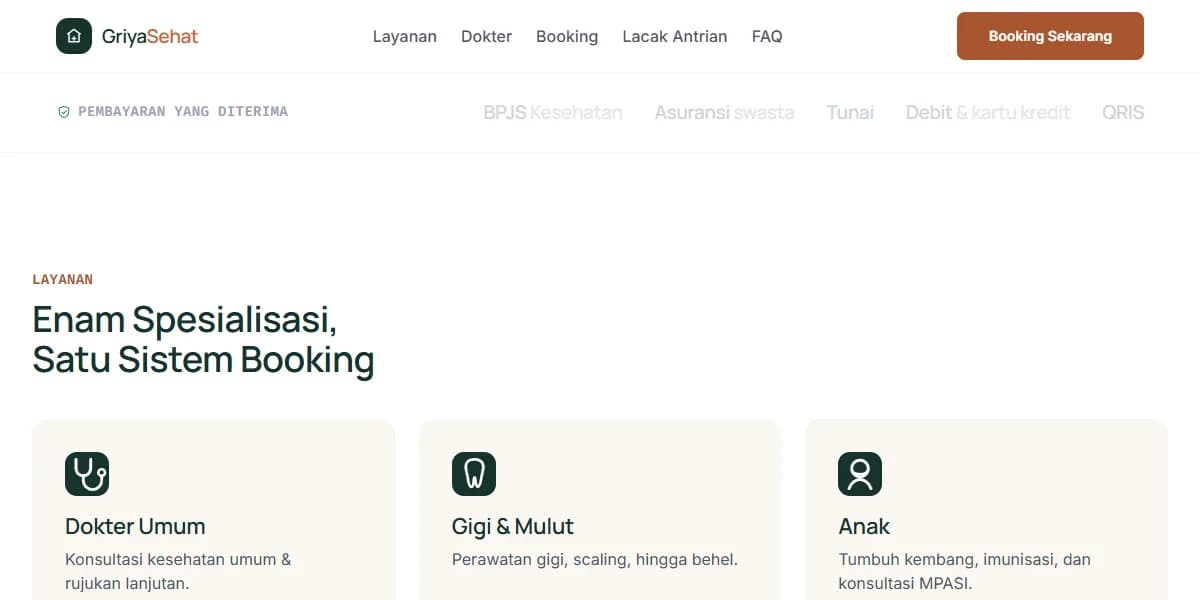Click the PEMBAYARAN YANG DITERIMA text

click(183, 112)
